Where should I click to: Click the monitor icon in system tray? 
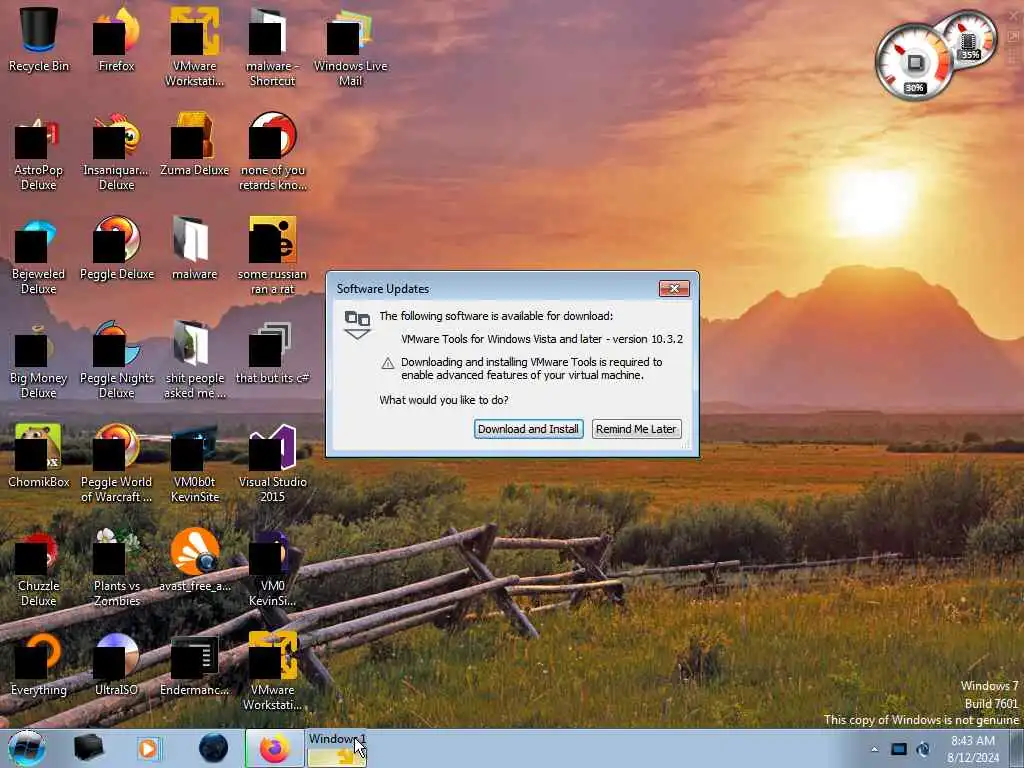(899, 749)
